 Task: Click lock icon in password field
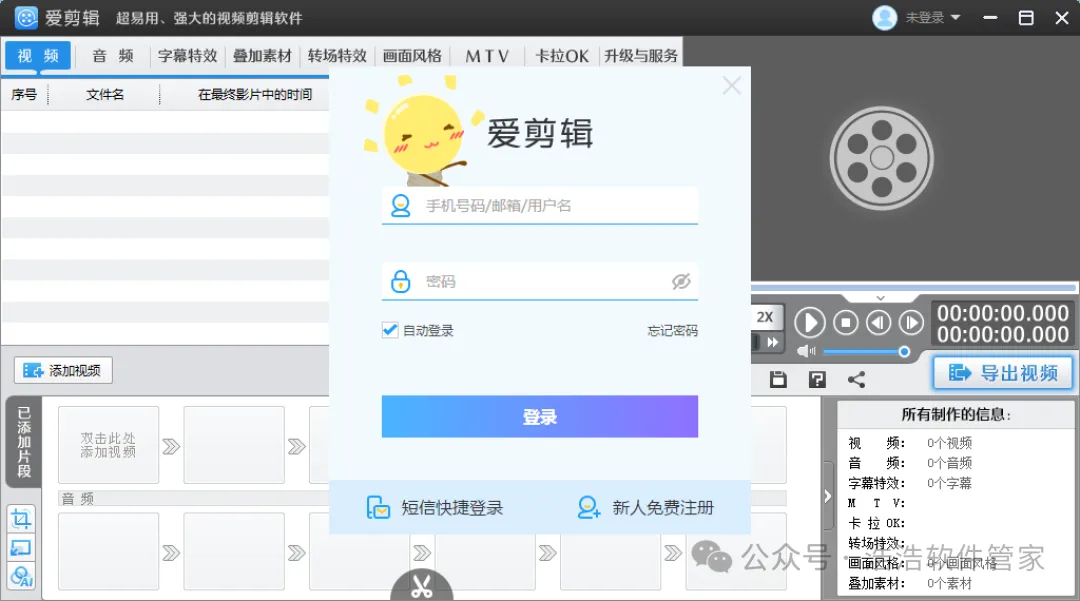(x=400, y=281)
